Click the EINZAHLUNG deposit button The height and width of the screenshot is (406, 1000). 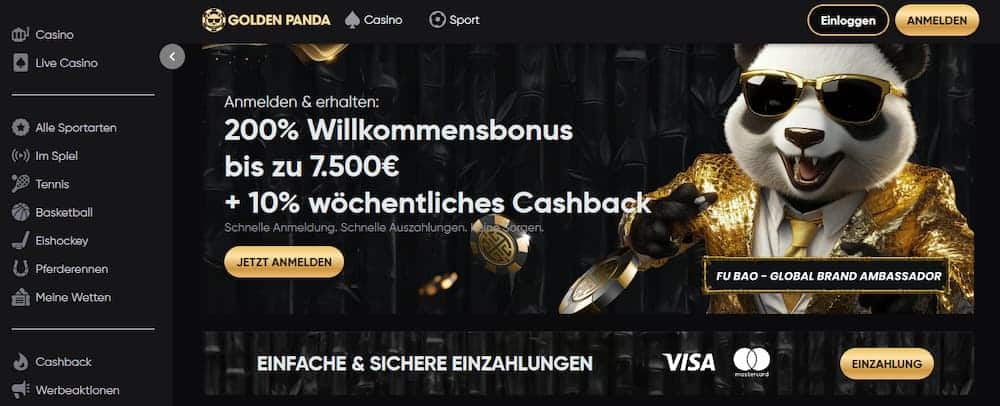(x=886, y=364)
